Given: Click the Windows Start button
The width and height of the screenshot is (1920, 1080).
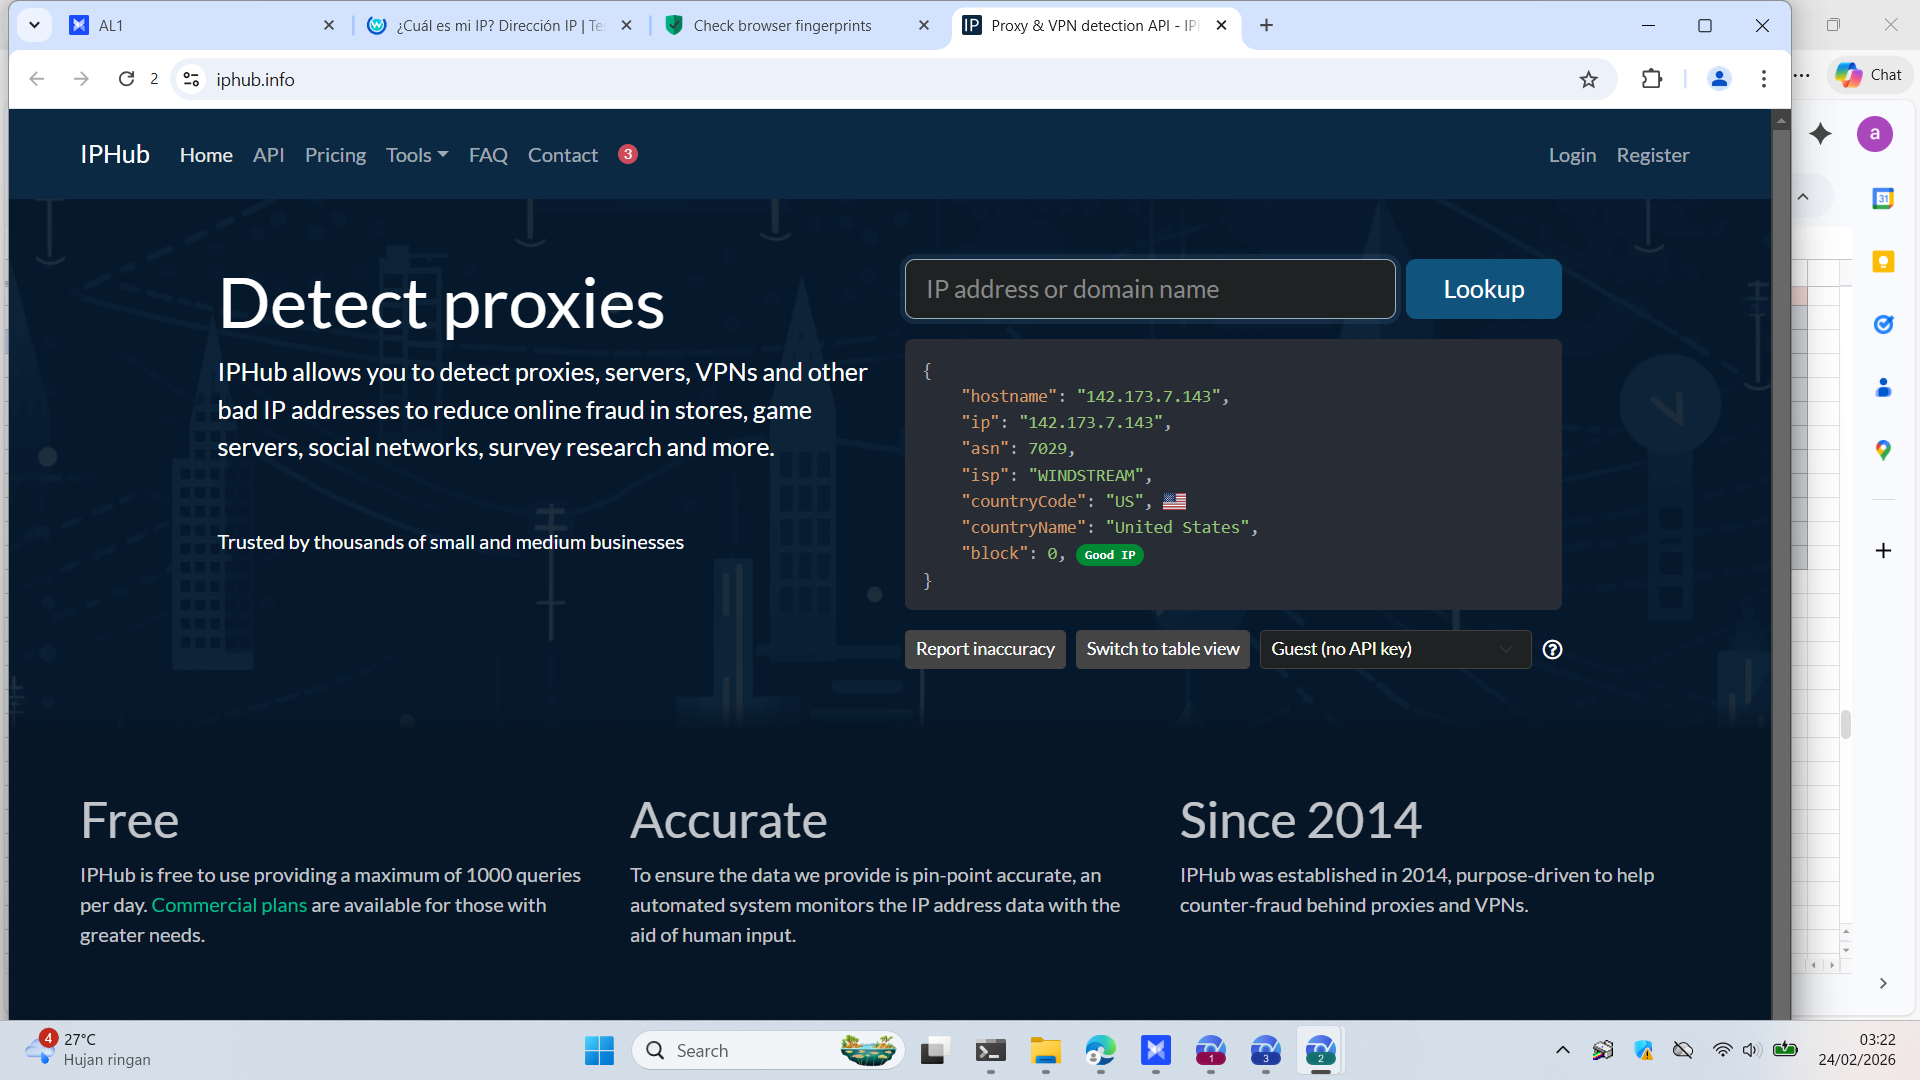Looking at the screenshot, I should (599, 1051).
